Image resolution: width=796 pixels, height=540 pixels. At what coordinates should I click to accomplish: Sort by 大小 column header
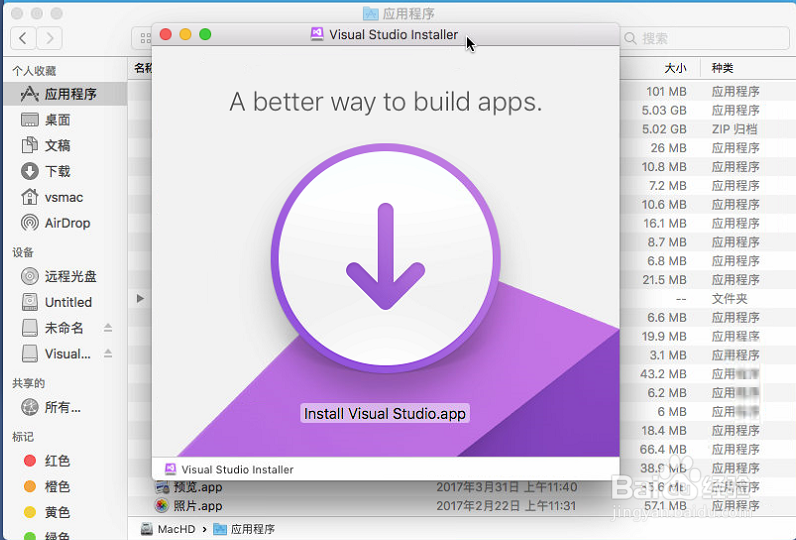click(x=675, y=68)
